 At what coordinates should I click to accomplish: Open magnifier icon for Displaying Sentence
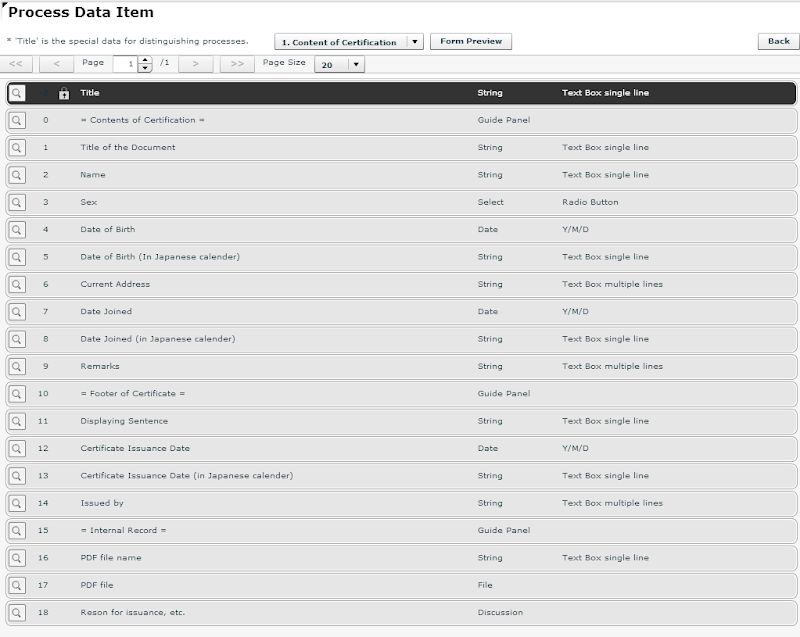17,421
